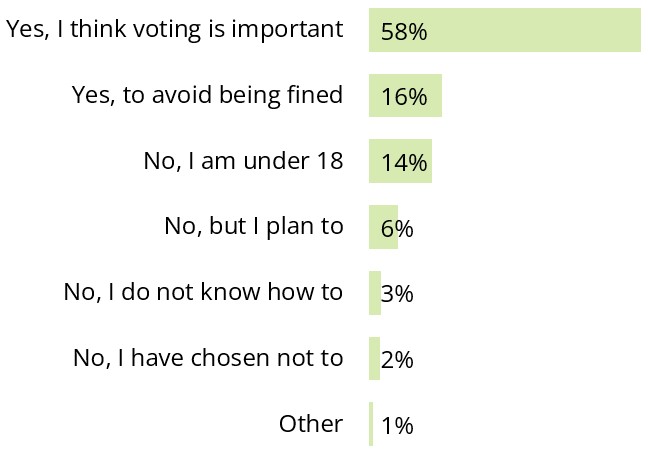Select the 'Yes, I think voting is important' label

tap(175, 29)
